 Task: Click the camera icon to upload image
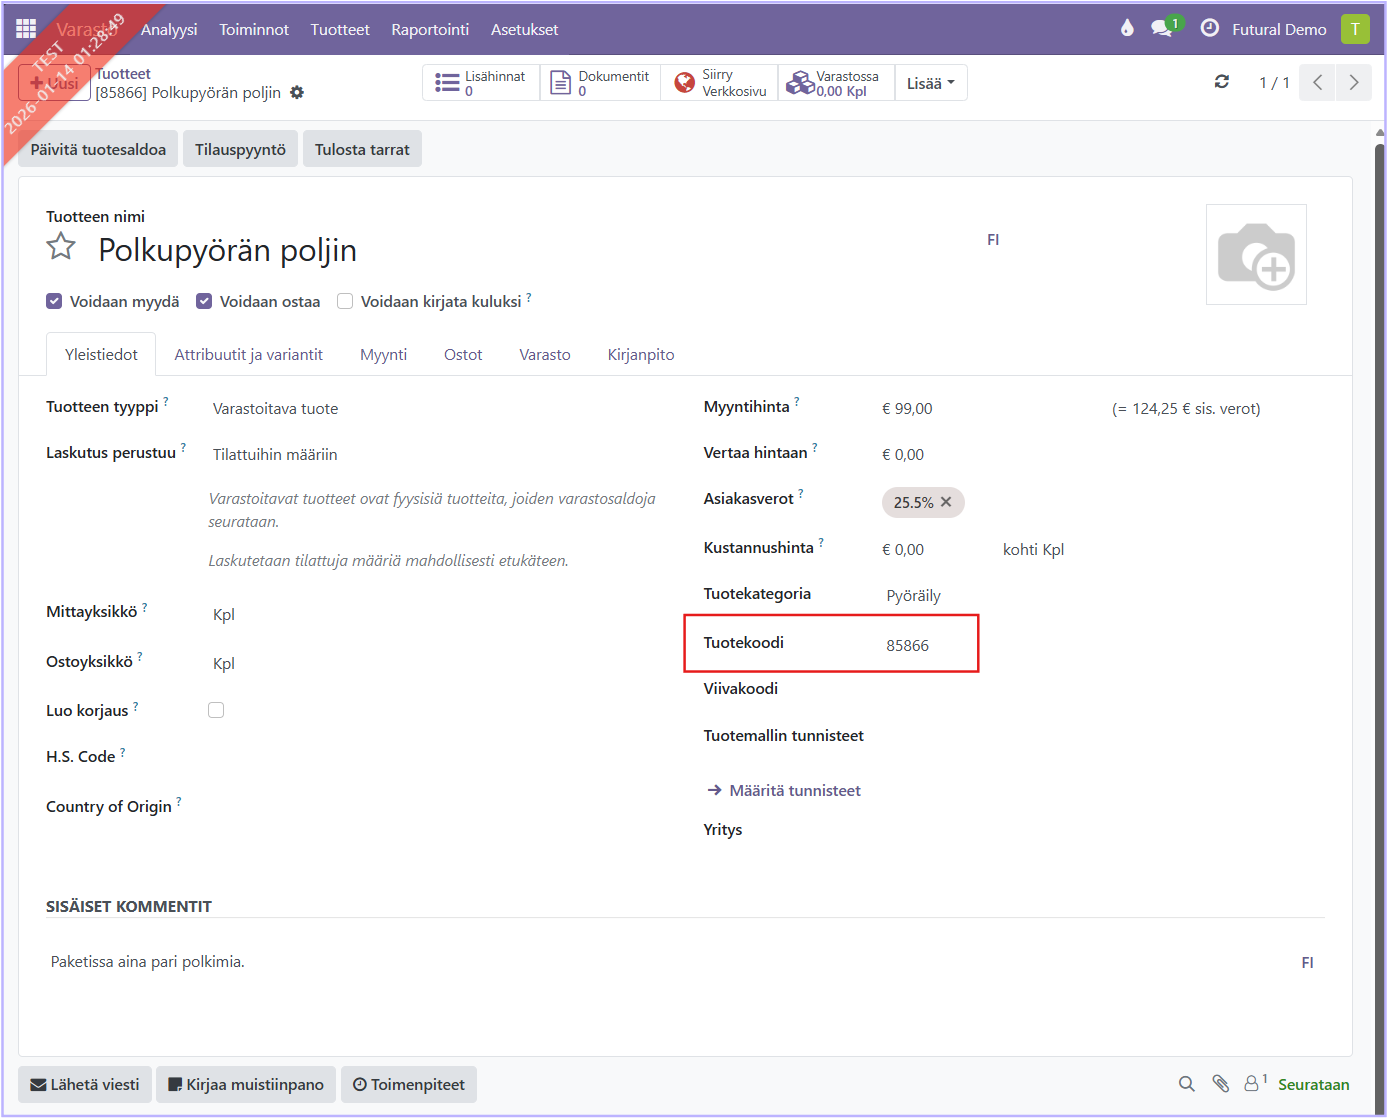pyautogui.click(x=1255, y=255)
